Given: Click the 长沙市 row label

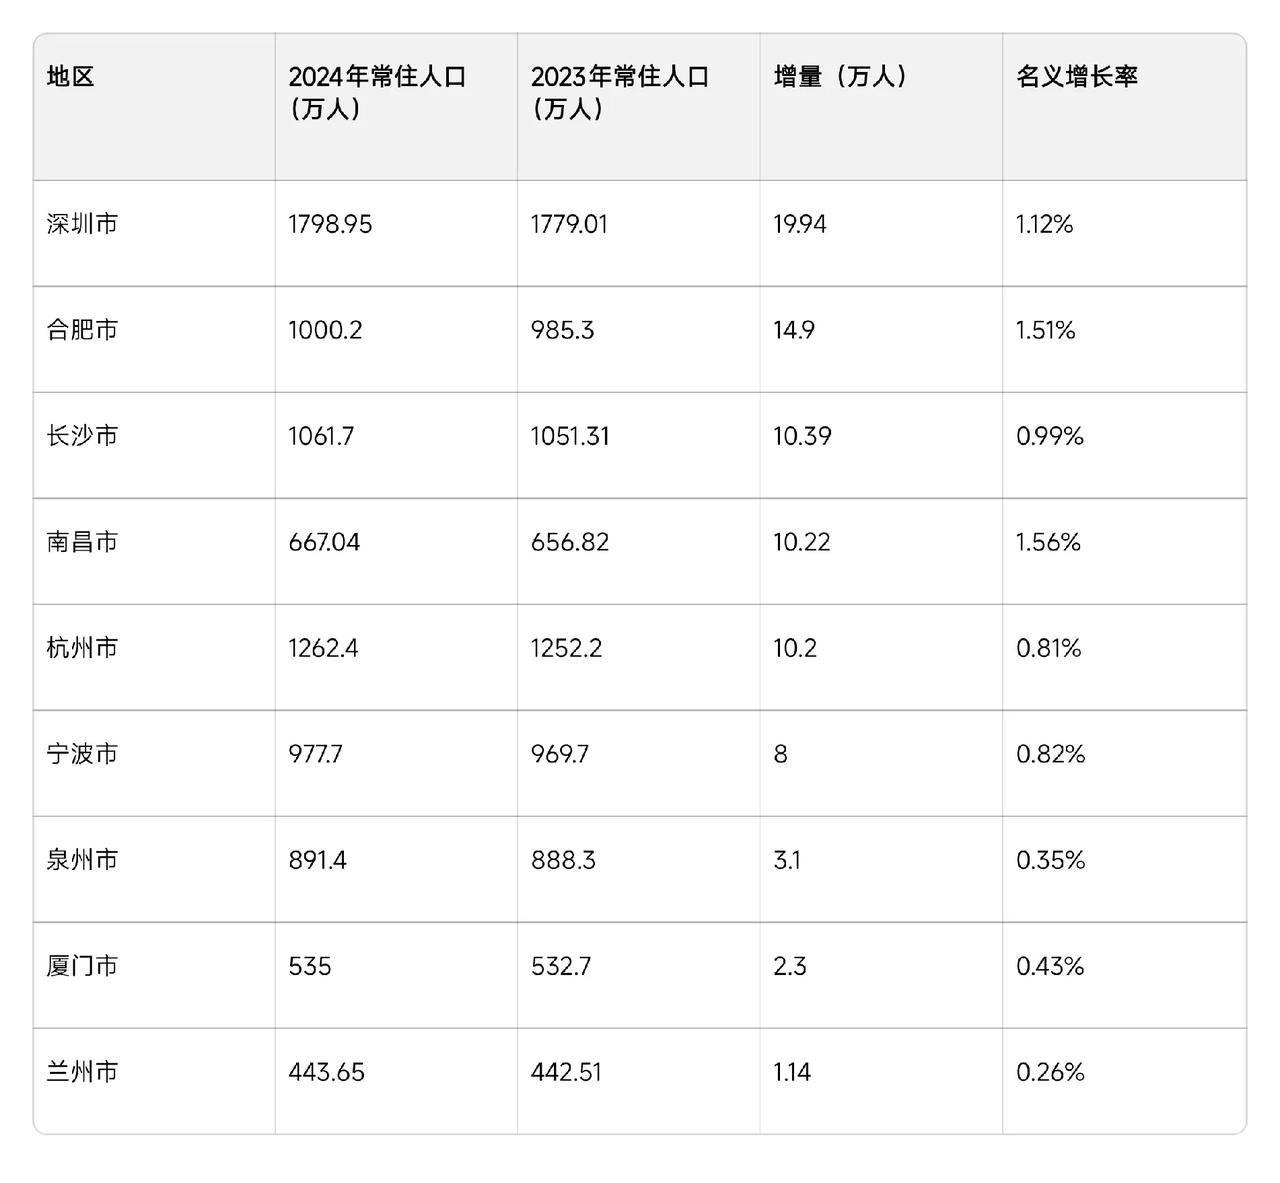Looking at the screenshot, I should (x=82, y=436).
